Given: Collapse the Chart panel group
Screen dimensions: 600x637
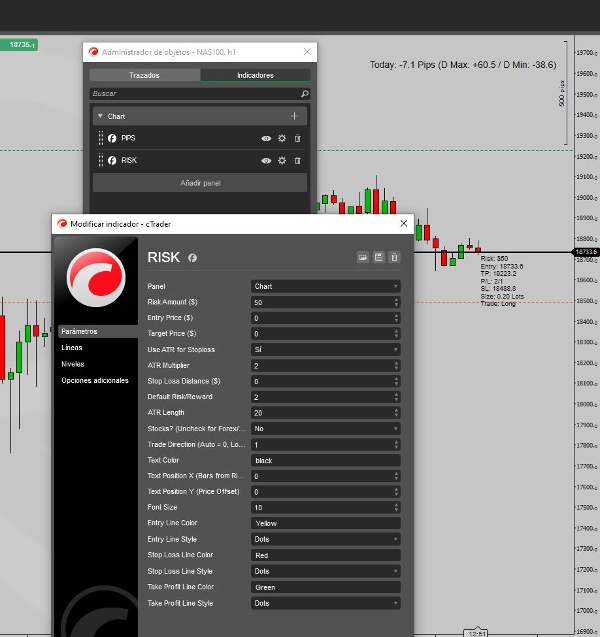Looking at the screenshot, I should tap(100, 116).
